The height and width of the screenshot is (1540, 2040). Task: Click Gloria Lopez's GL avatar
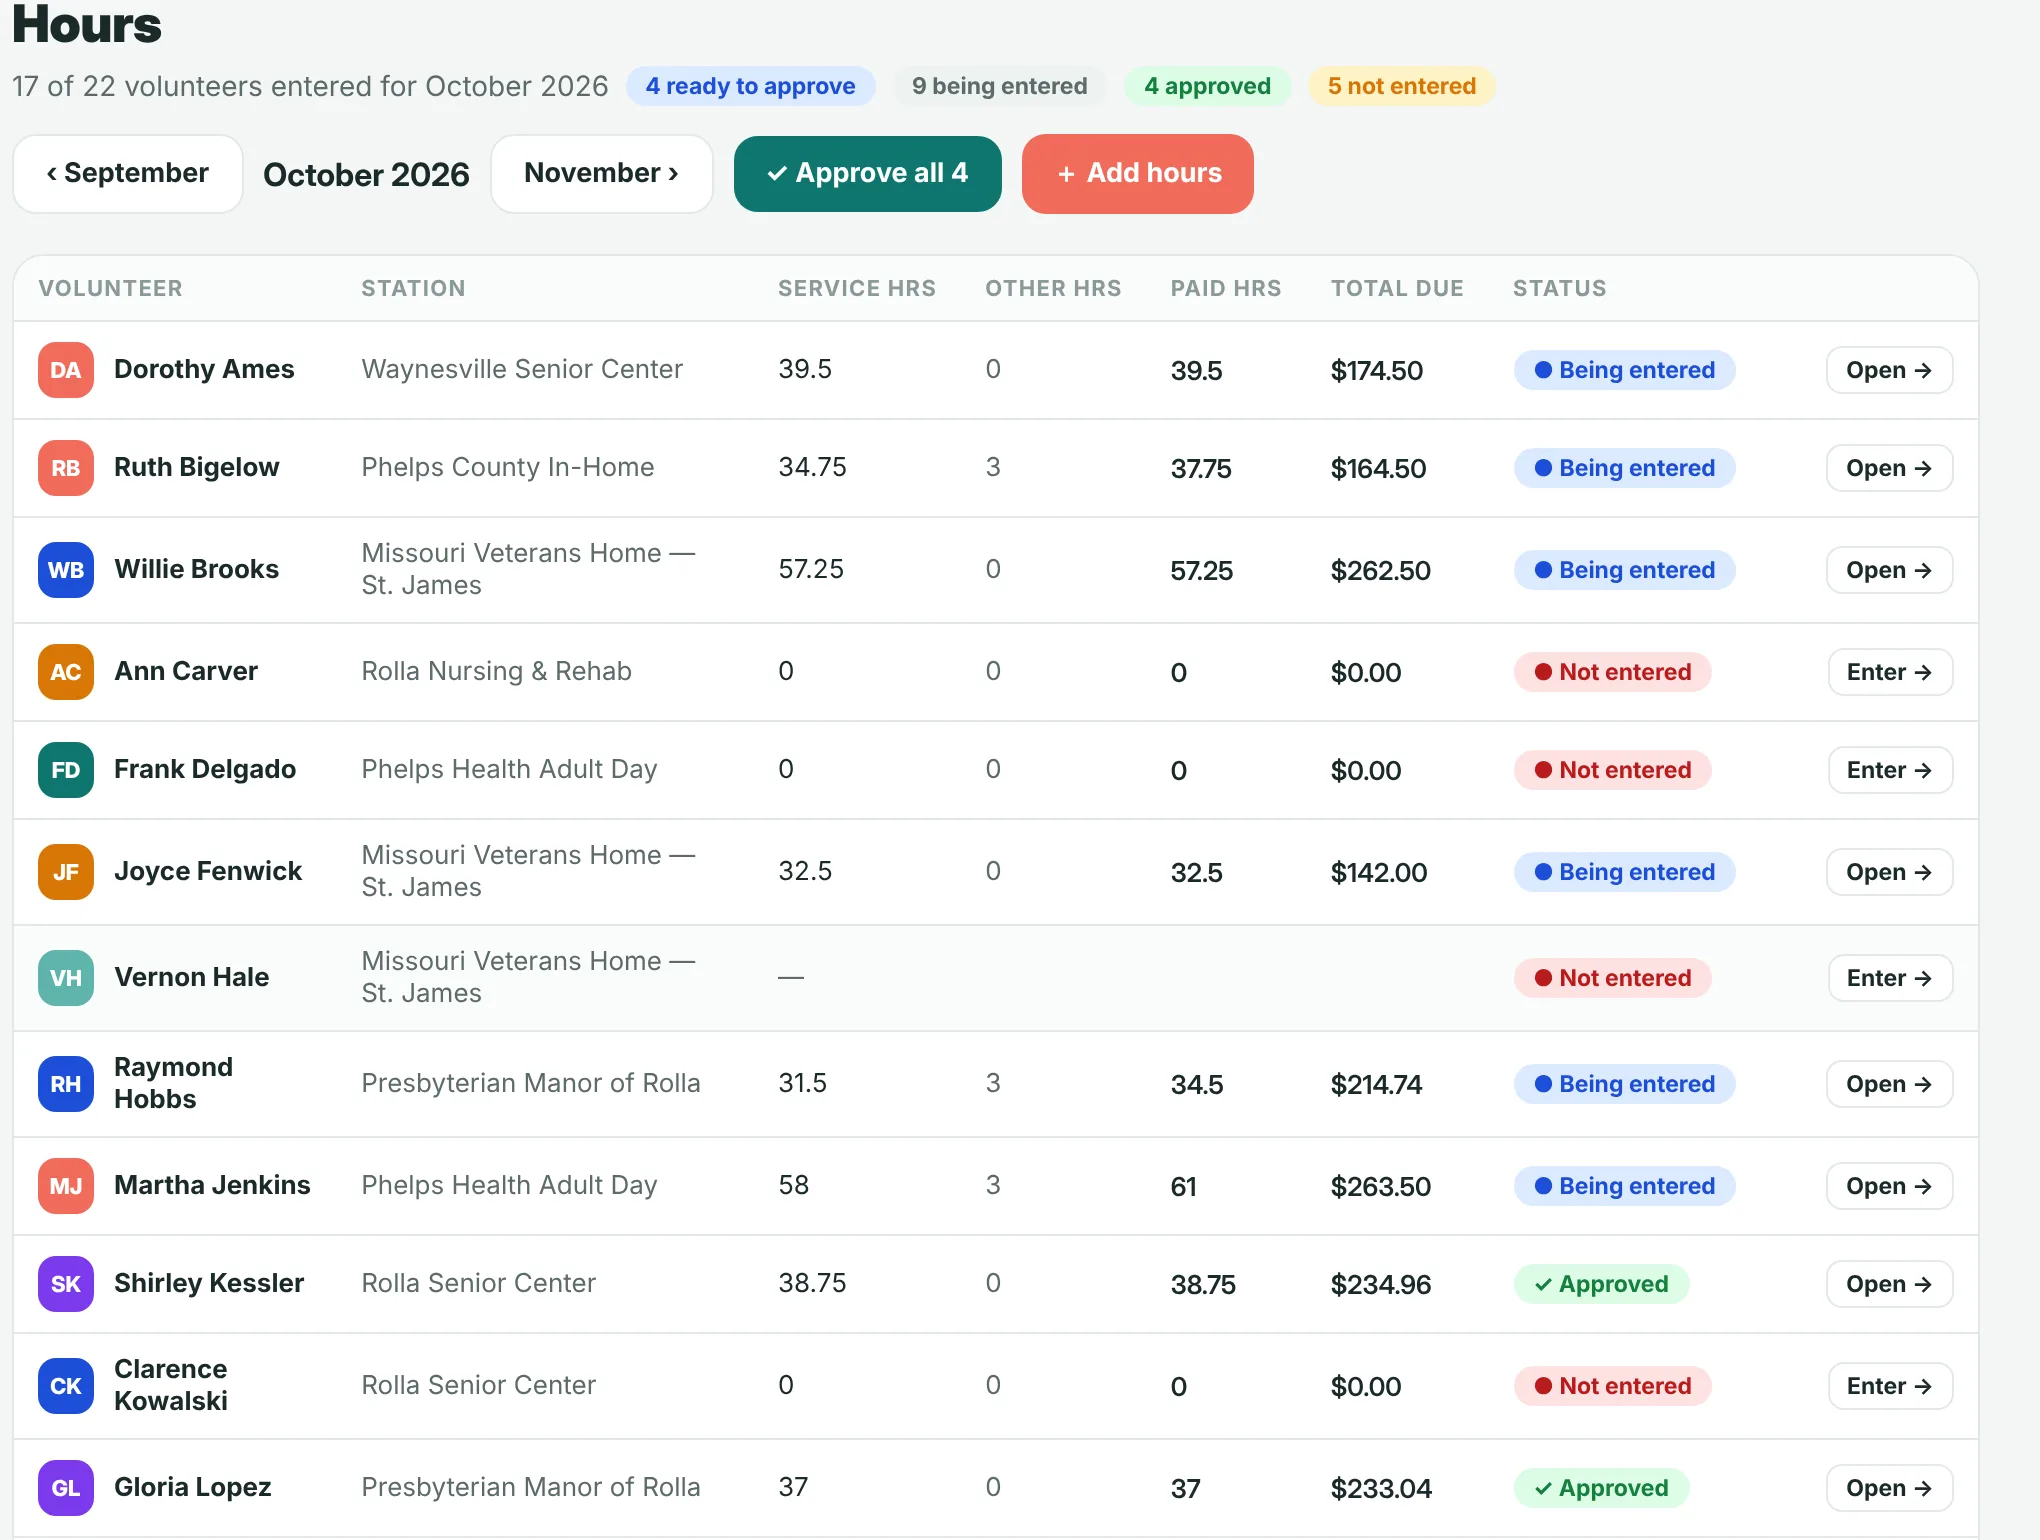pyautogui.click(x=66, y=1488)
